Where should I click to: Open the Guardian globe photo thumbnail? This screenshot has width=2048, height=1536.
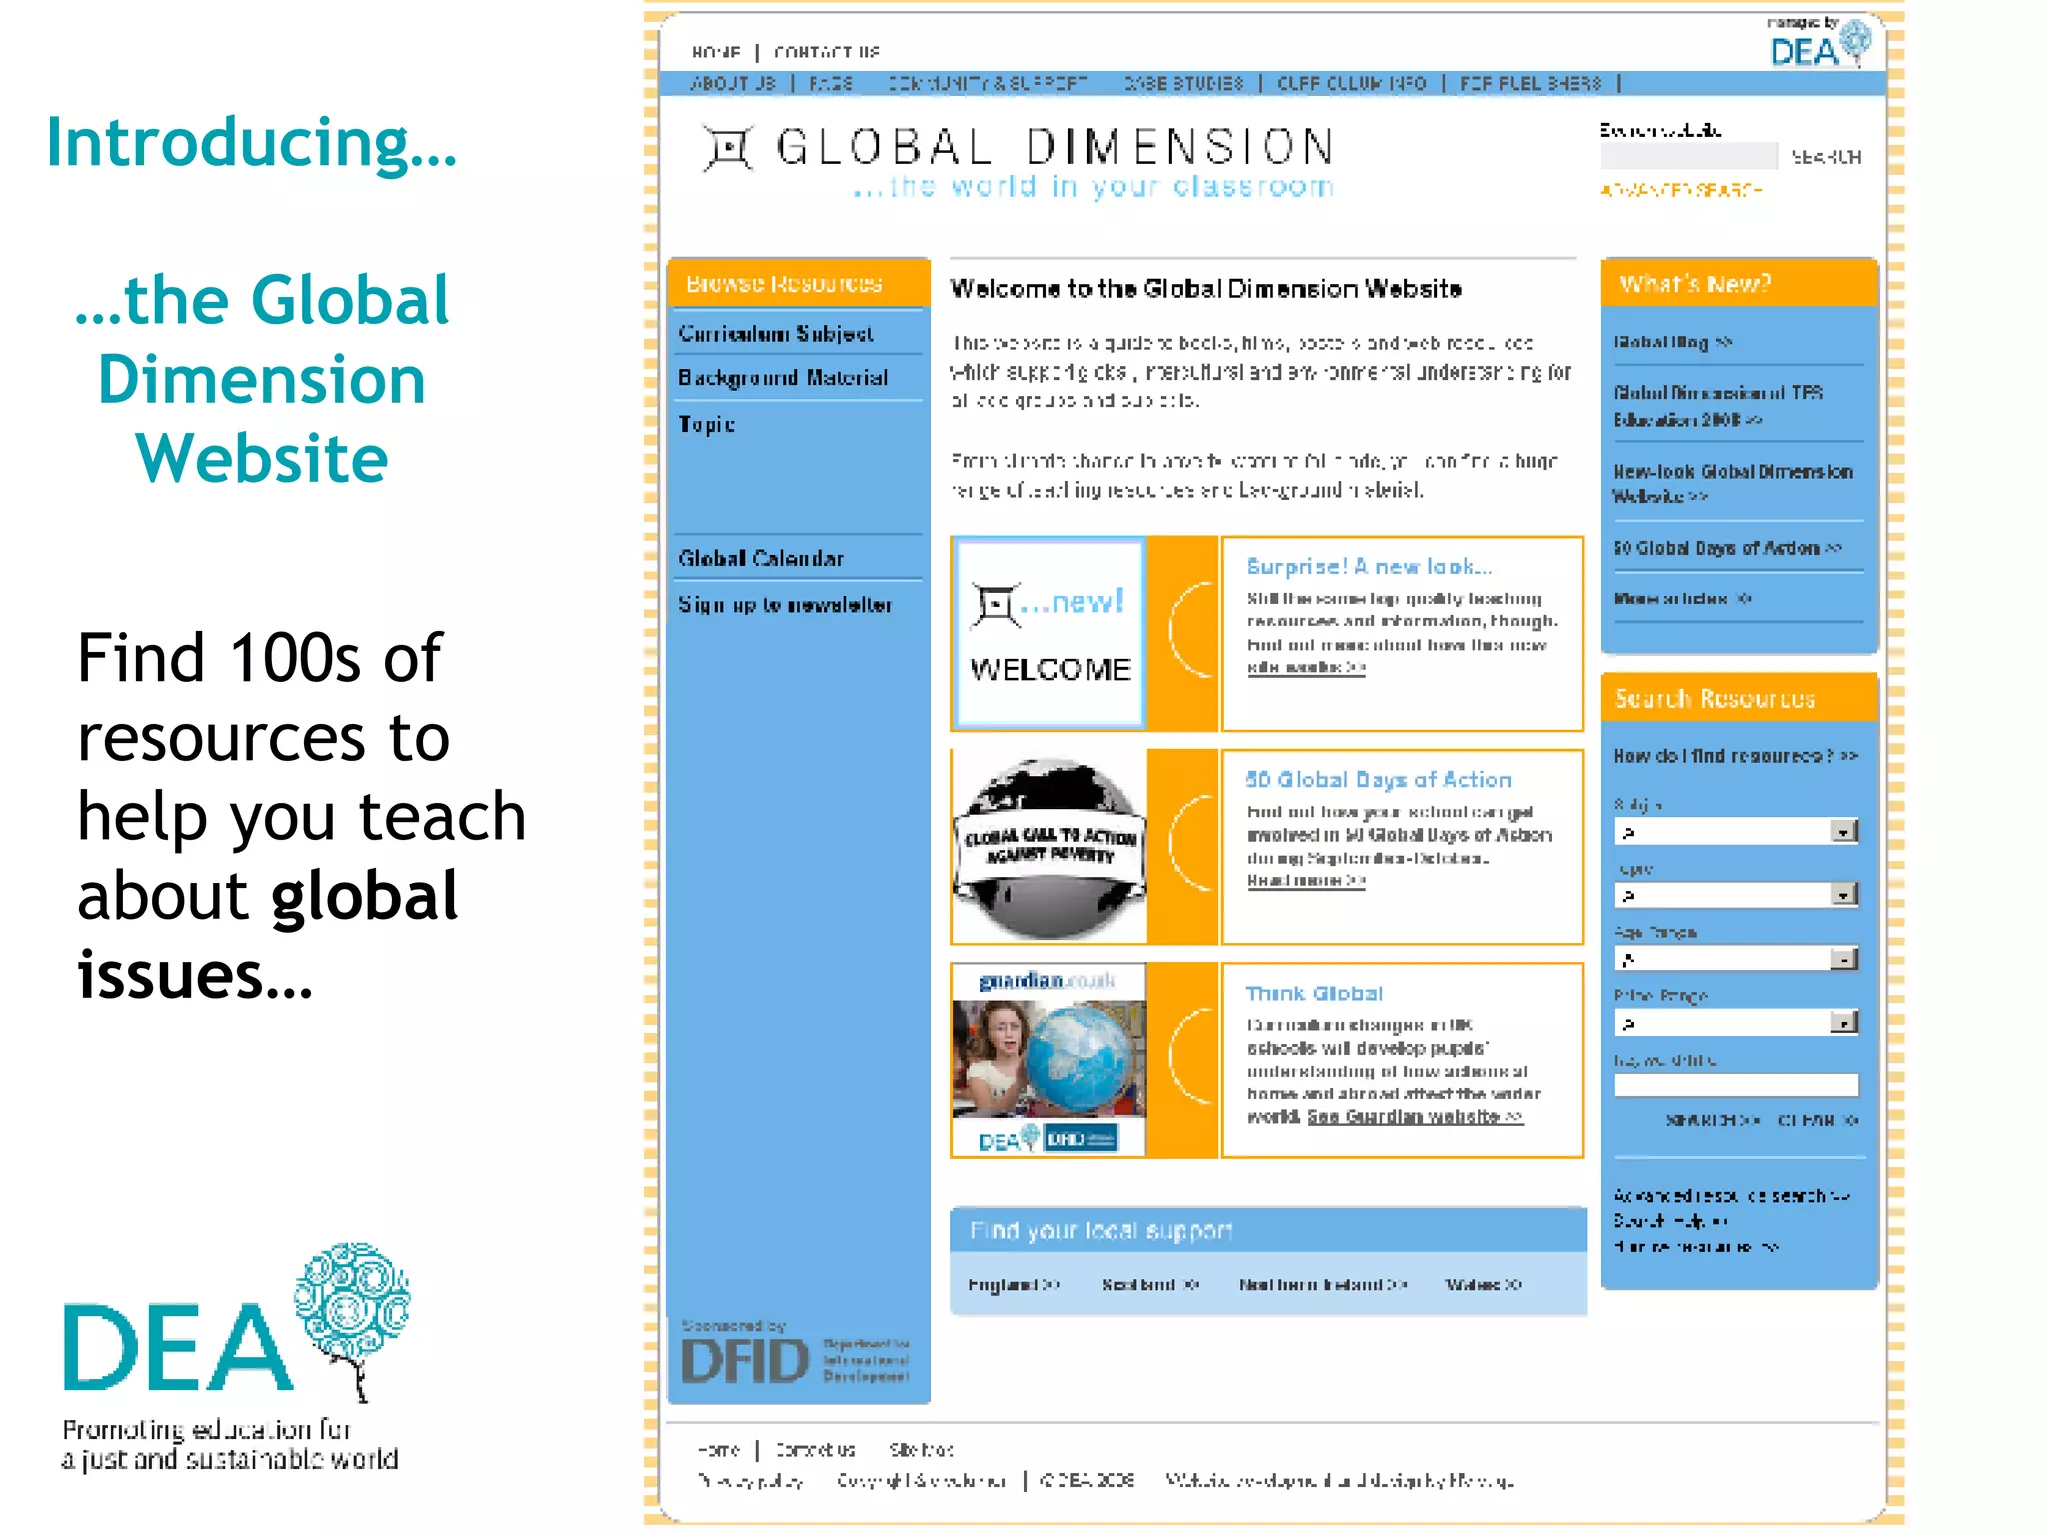[1049, 1058]
